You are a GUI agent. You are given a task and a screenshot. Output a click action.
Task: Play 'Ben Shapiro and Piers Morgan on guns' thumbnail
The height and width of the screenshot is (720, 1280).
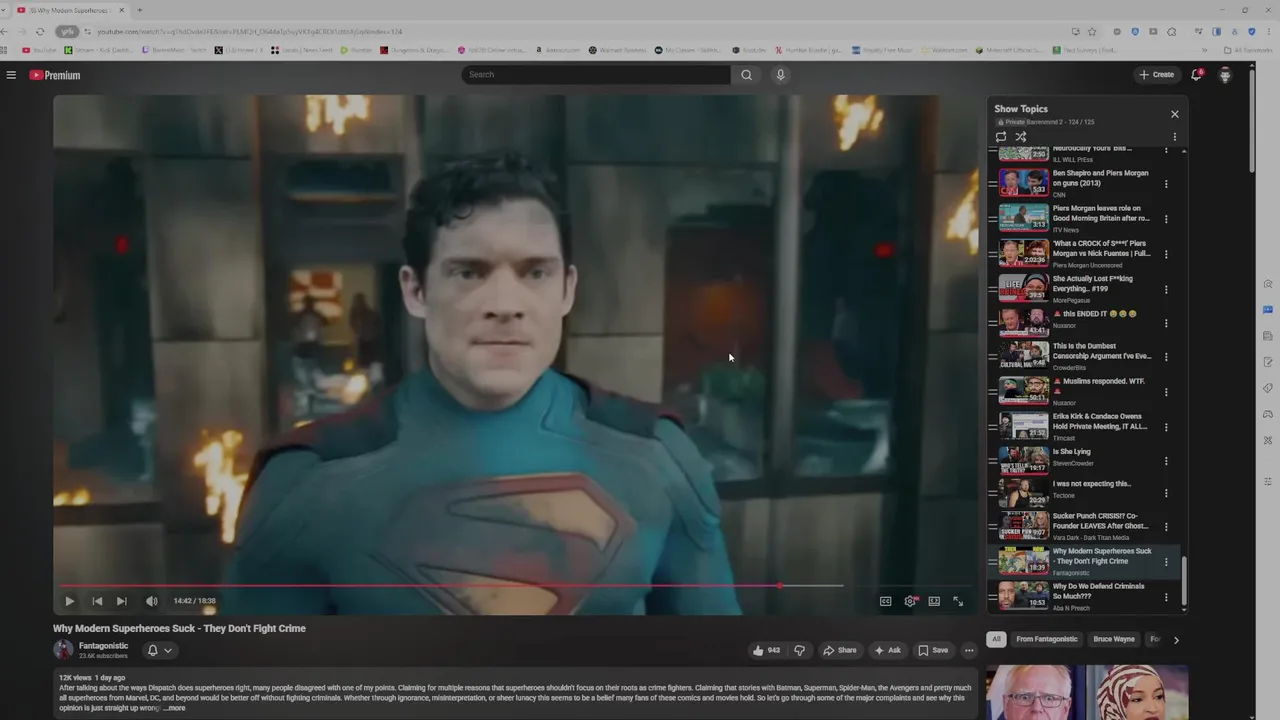[x=1023, y=183]
